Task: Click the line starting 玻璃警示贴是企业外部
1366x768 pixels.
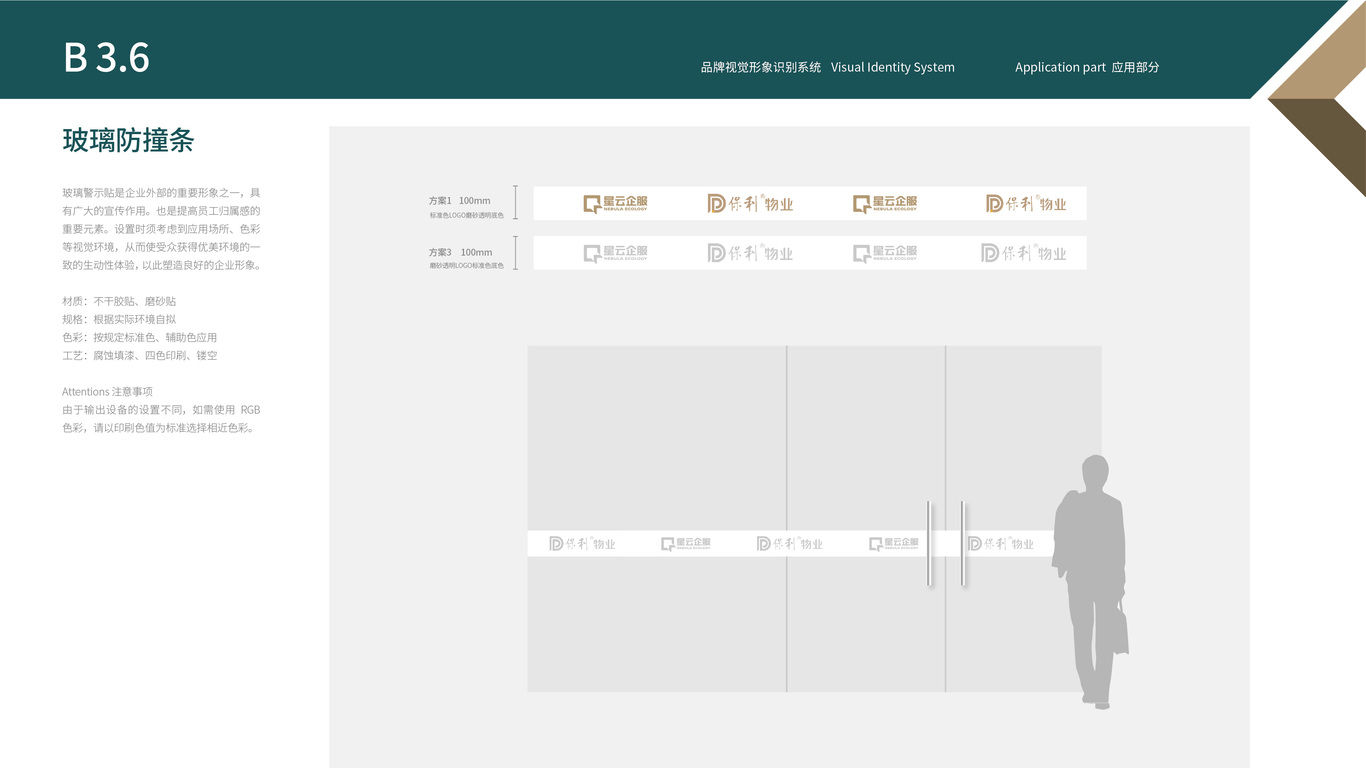Action: pos(161,192)
